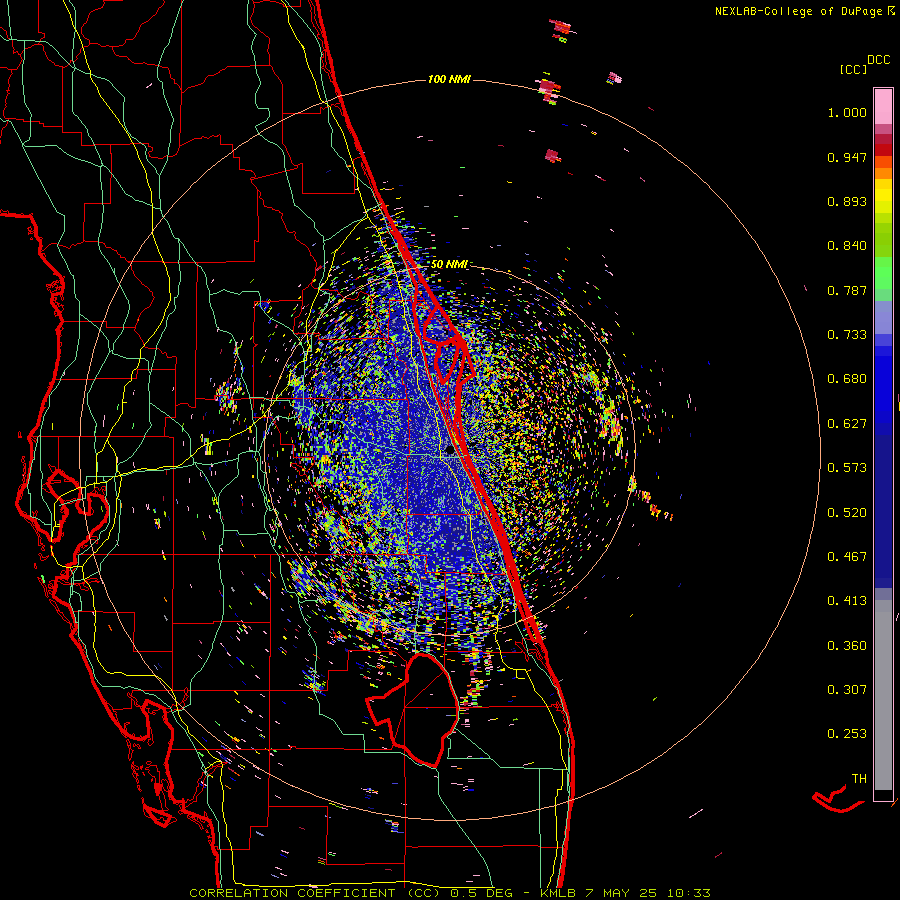Select the 0.840 scale value

pyautogui.click(x=847, y=246)
